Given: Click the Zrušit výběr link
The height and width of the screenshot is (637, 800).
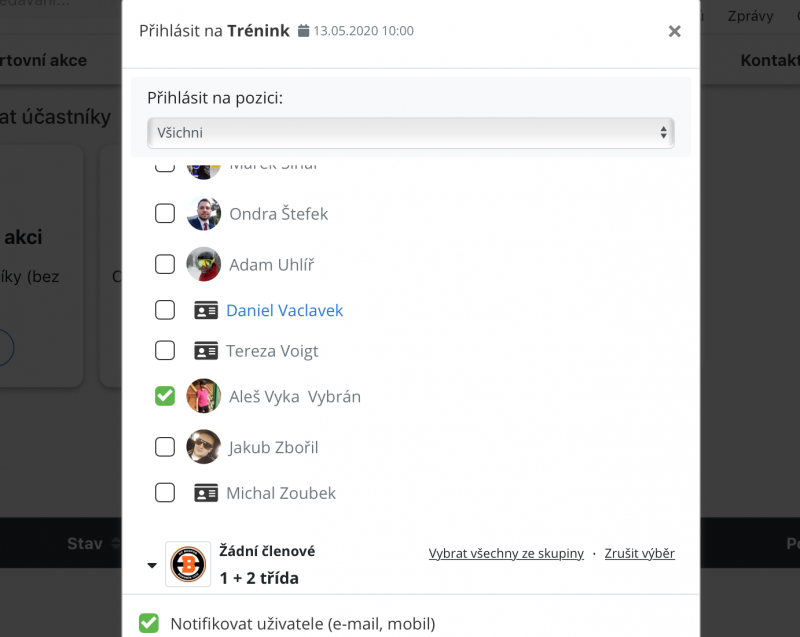Looking at the screenshot, I should tap(639, 553).
